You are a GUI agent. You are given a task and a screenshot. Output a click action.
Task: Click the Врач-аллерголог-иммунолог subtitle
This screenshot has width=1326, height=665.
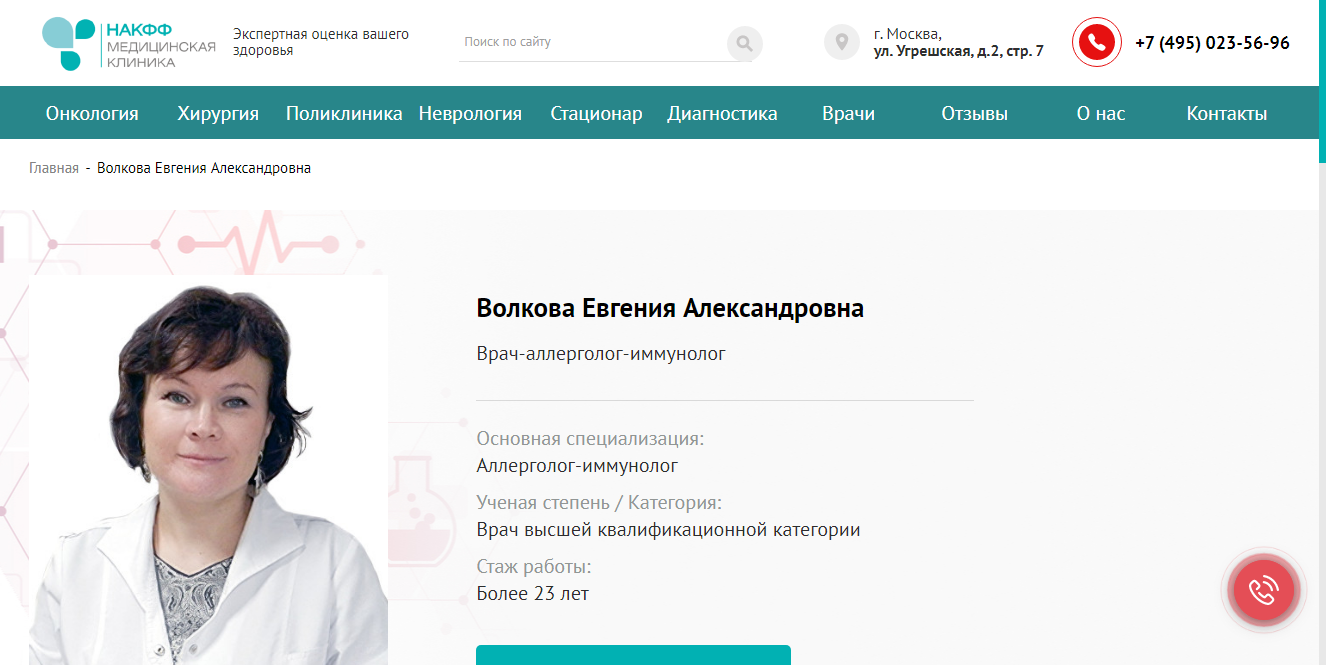click(x=601, y=354)
